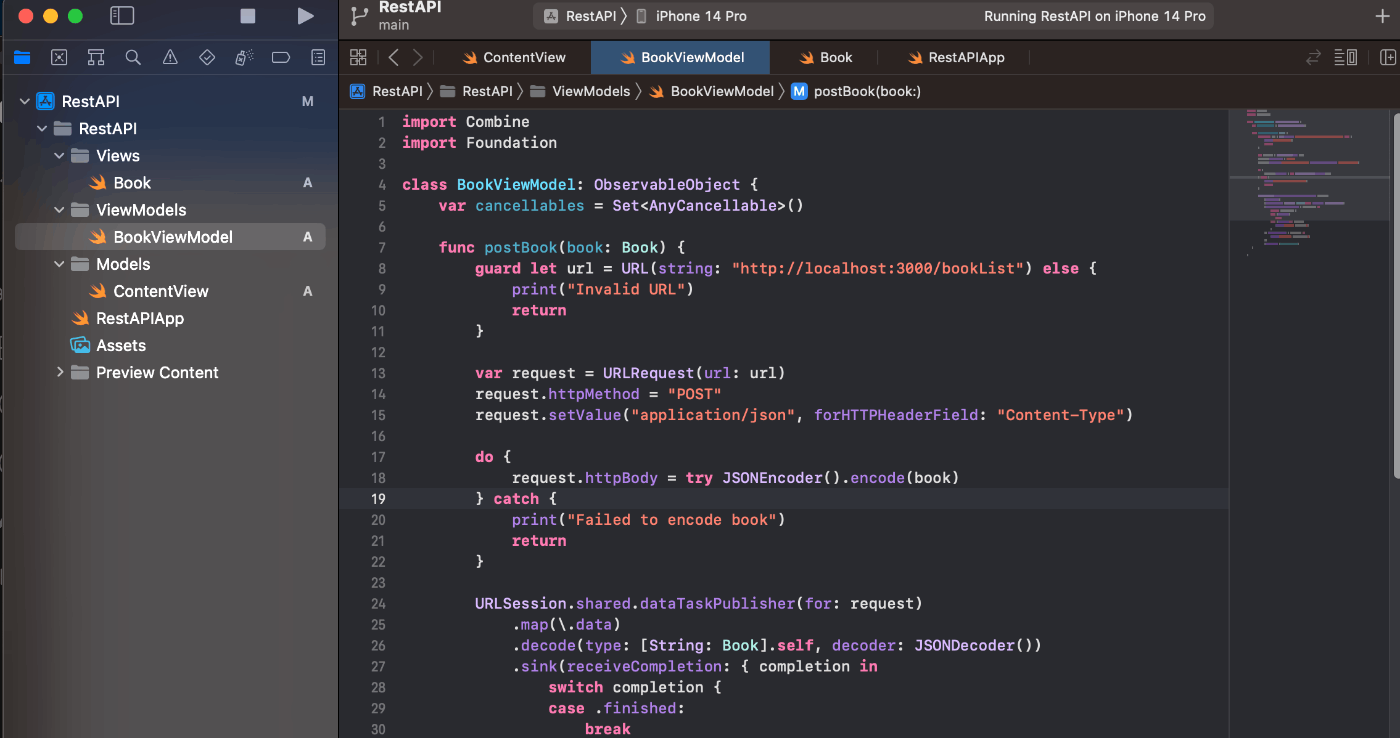Screen dimensions: 1400x738
Task: Open the Issue navigator warning icon
Action: [170, 57]
